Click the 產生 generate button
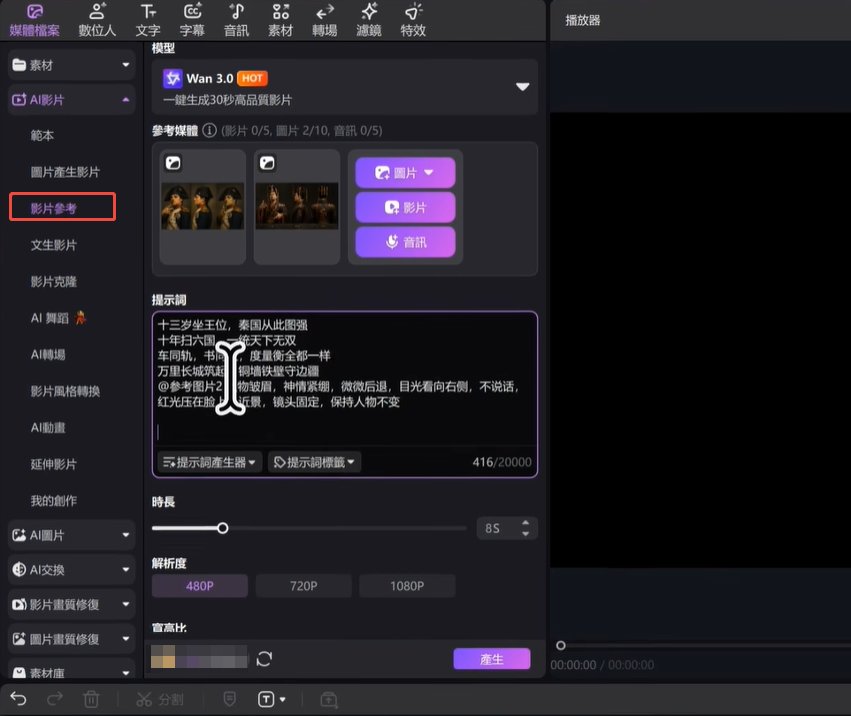Screen dimensions: 851x716 [492, 659]
